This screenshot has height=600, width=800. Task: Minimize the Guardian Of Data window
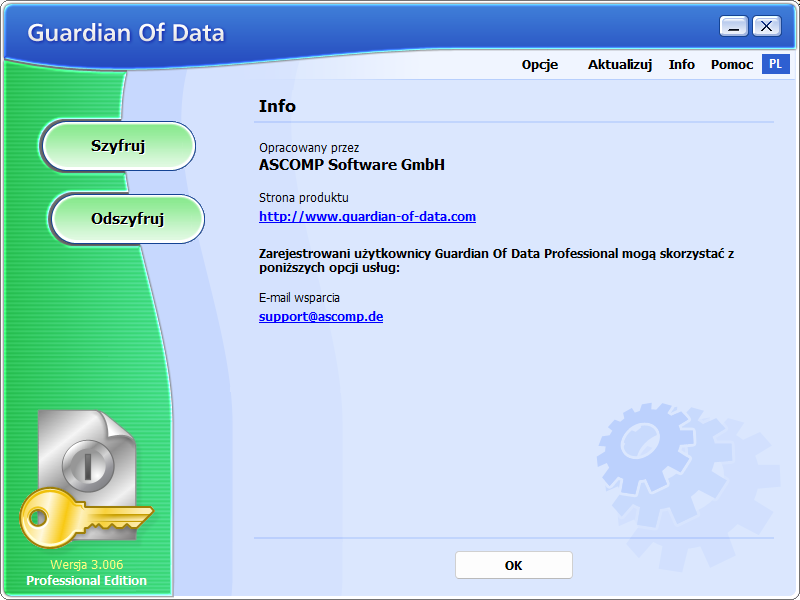tap(734, 27)
